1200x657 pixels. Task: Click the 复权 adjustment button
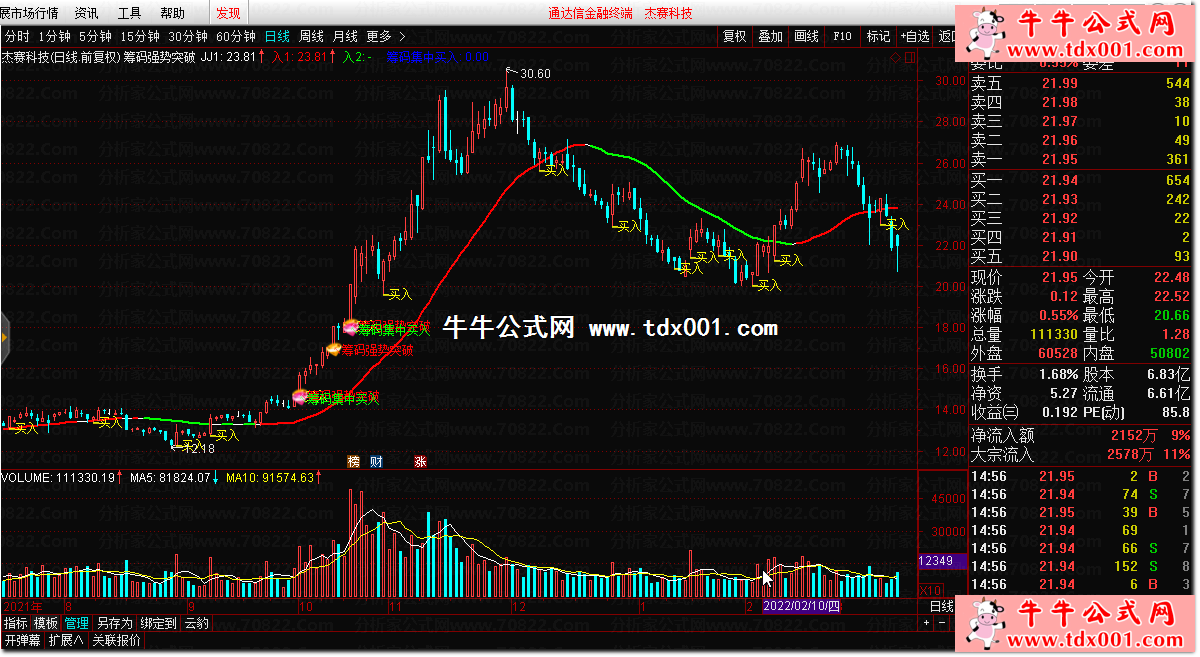(734, 37)
